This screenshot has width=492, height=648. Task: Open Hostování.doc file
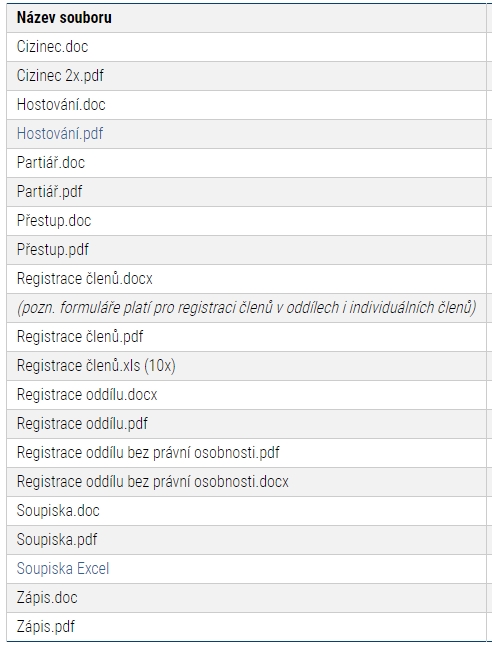61,105
